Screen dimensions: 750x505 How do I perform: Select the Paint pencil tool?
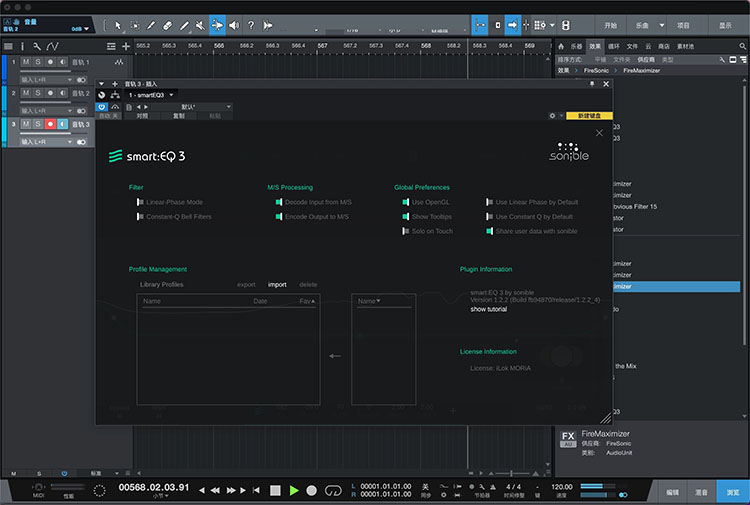(x=184, y=25)
